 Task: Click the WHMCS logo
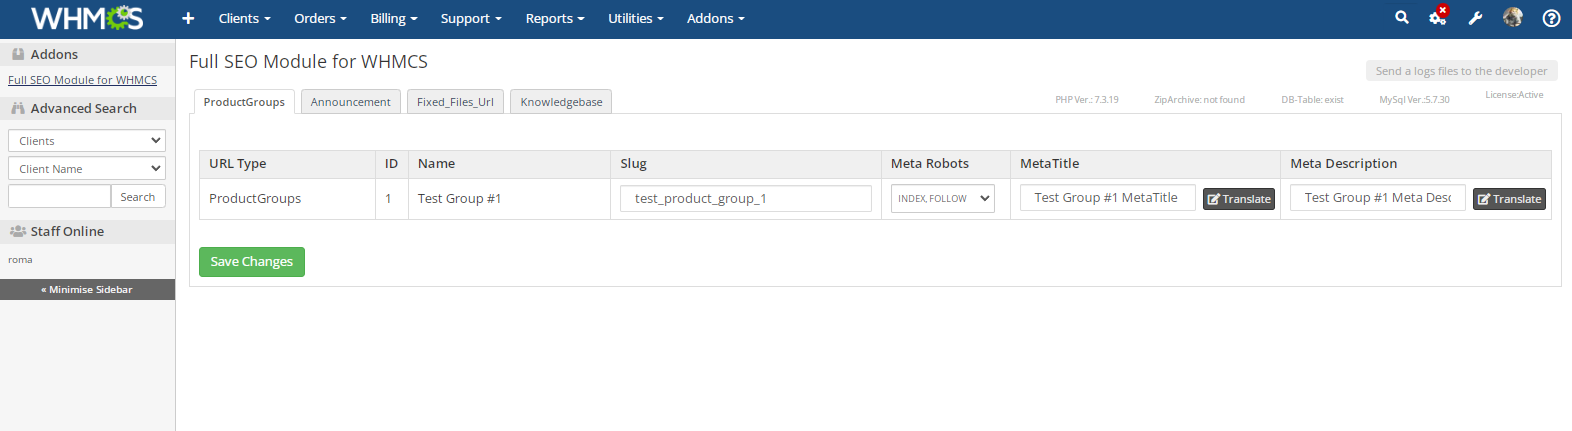(x=87, y=18)
